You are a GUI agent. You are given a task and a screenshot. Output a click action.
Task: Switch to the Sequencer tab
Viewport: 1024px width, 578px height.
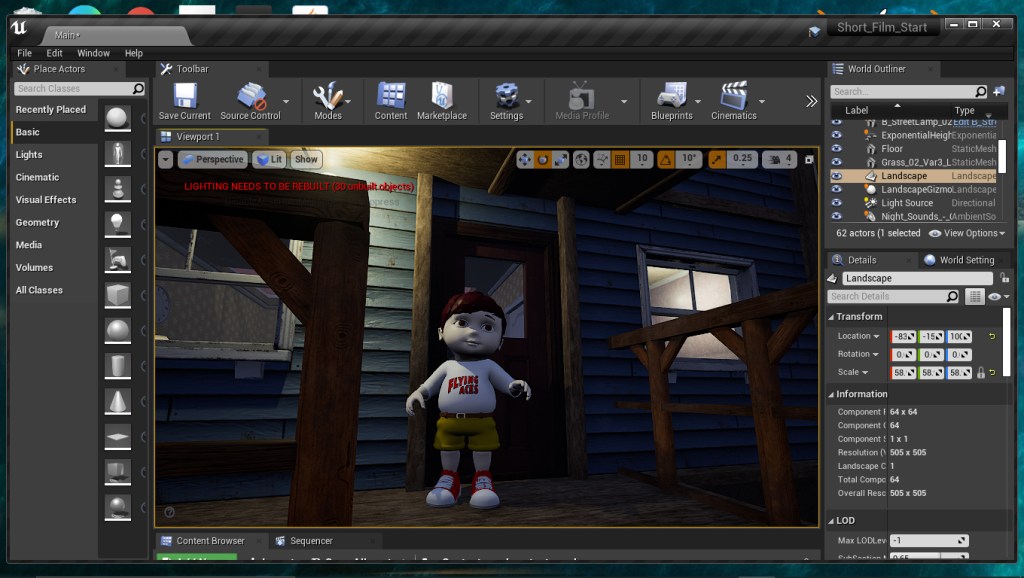pos(310,541)
